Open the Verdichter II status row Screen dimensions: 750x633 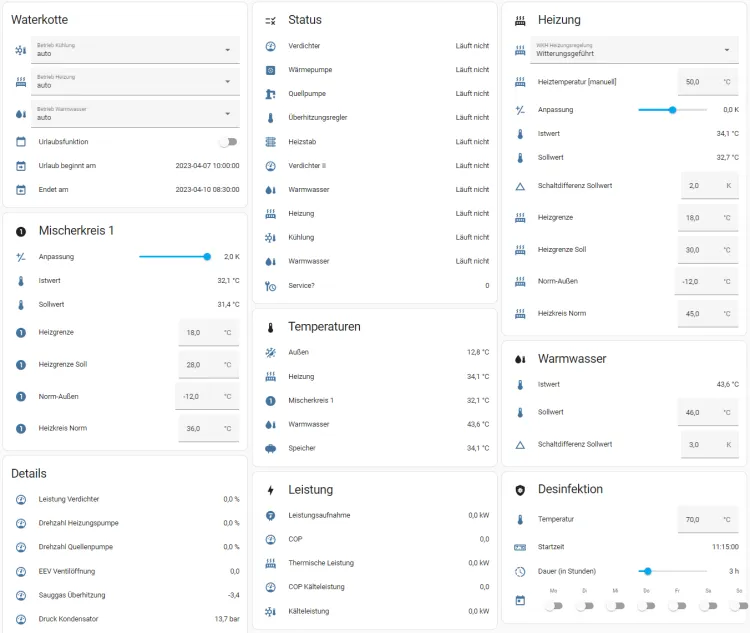coord(377,166)
